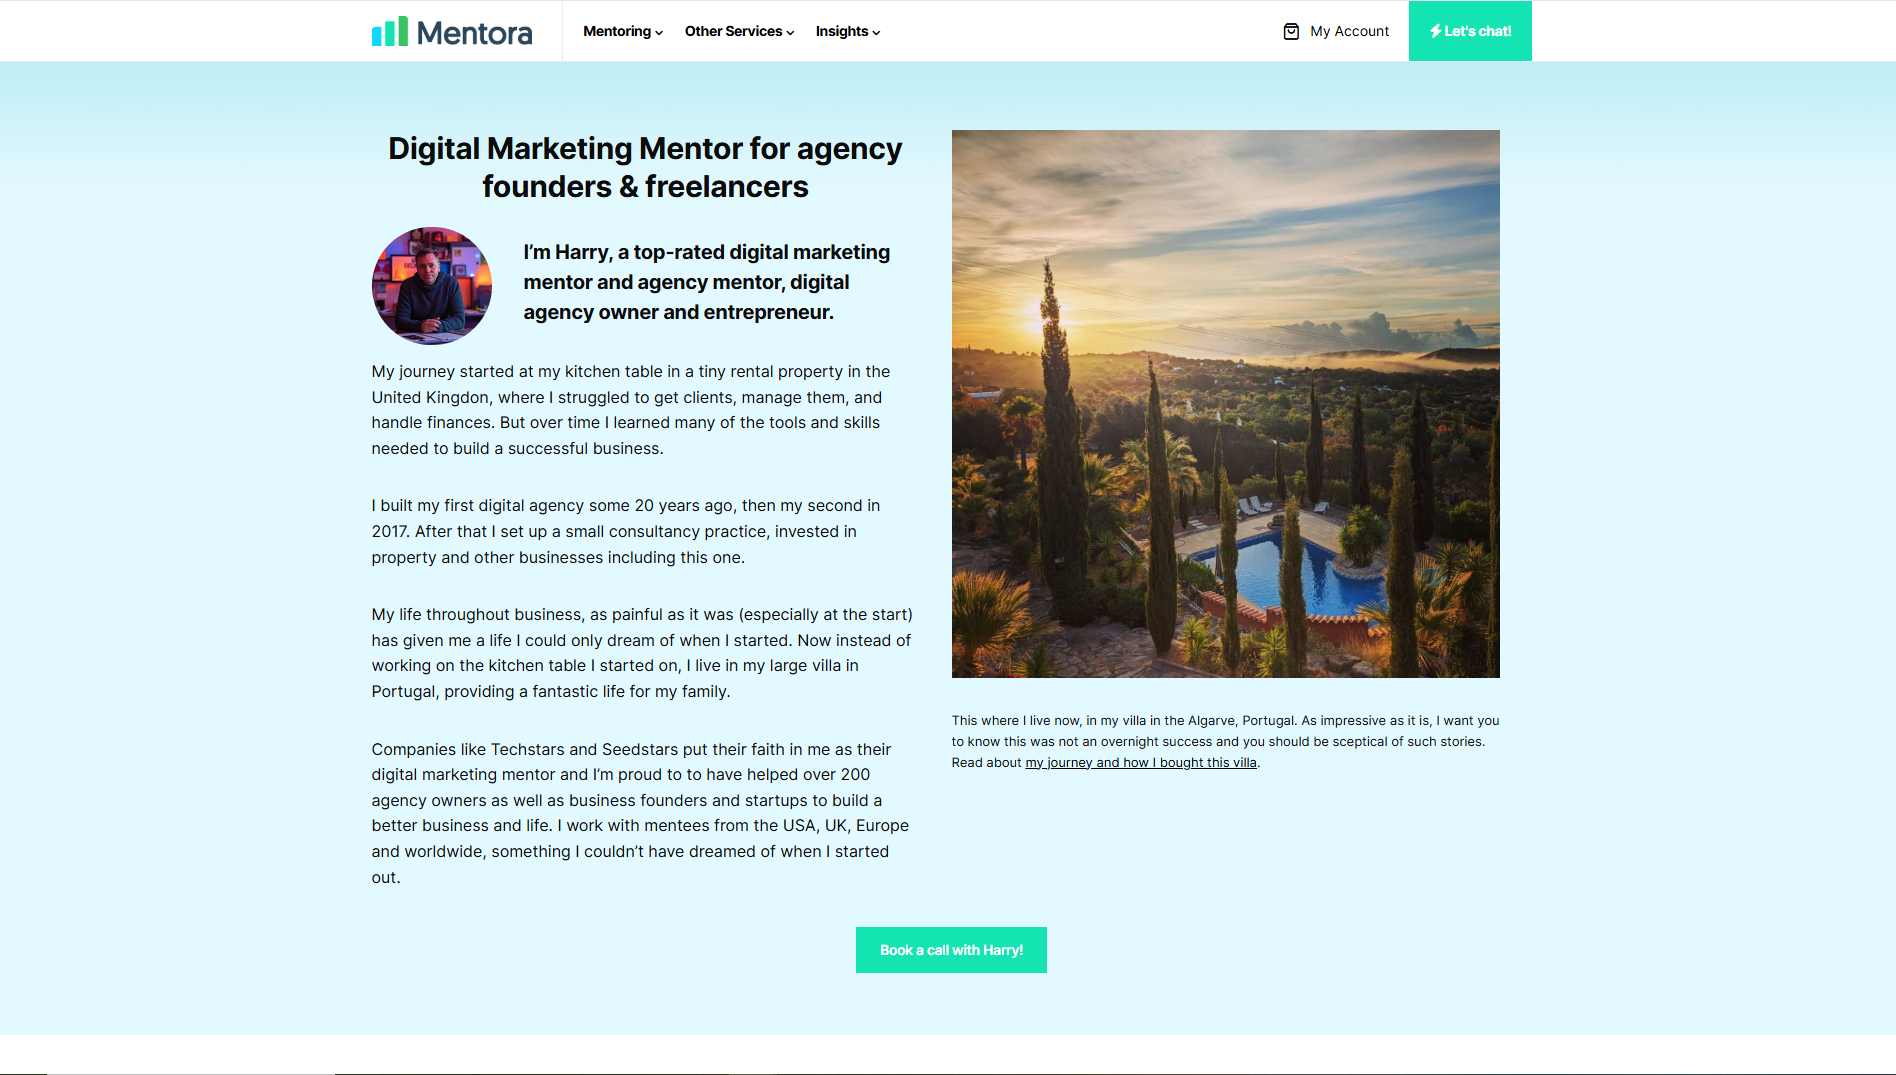Click Book a call with Harry! button
This screenshot has height=1075, width=1896.
point(951,950)
